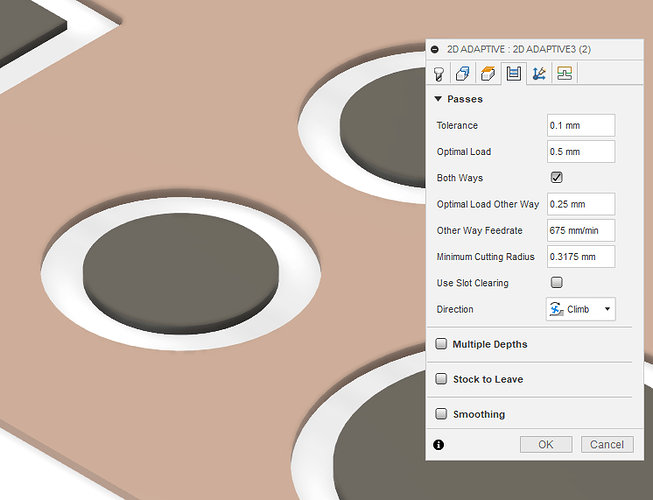Click the info icon at dialog bottom
The height and width of the screenshot is (500, 653).
(x=438, y=444)
